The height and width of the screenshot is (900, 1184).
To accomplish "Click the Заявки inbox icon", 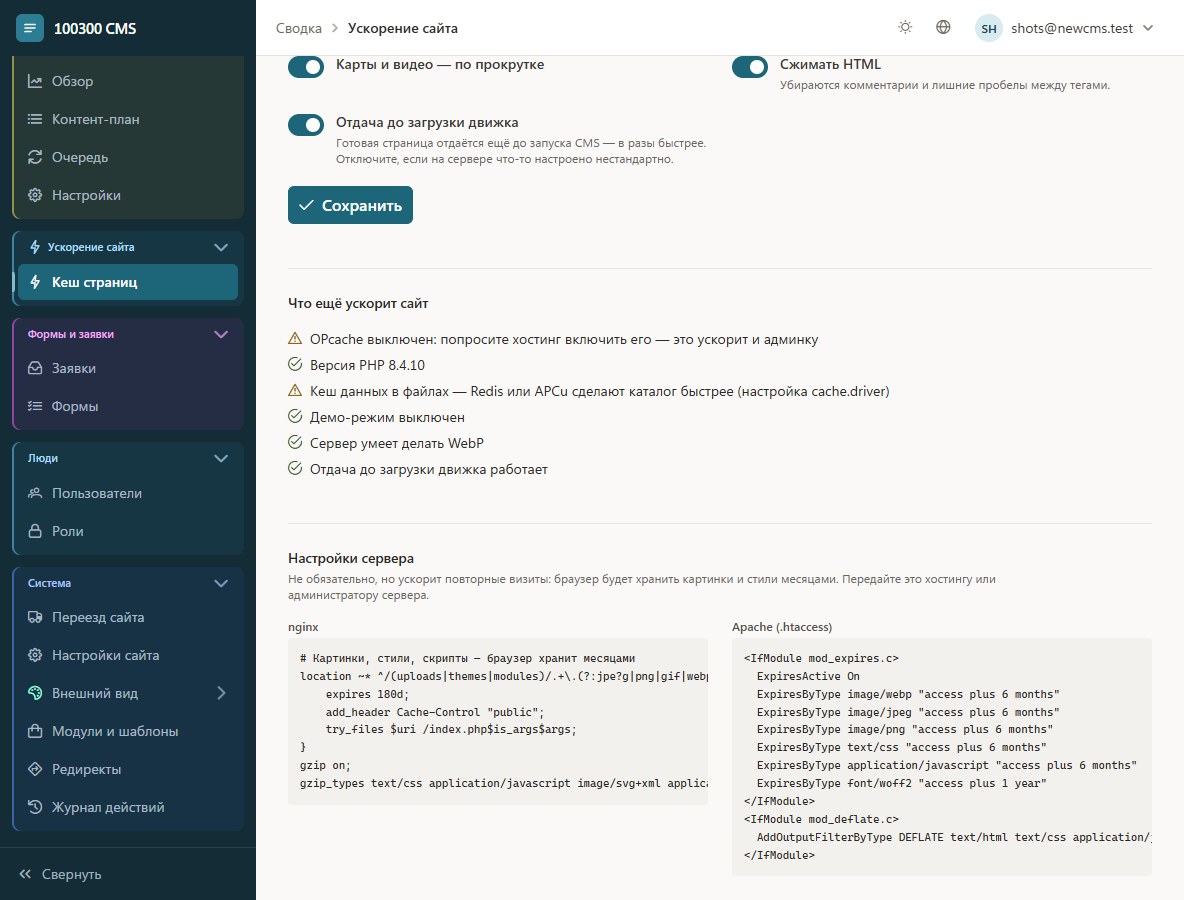I will [35, 368].
